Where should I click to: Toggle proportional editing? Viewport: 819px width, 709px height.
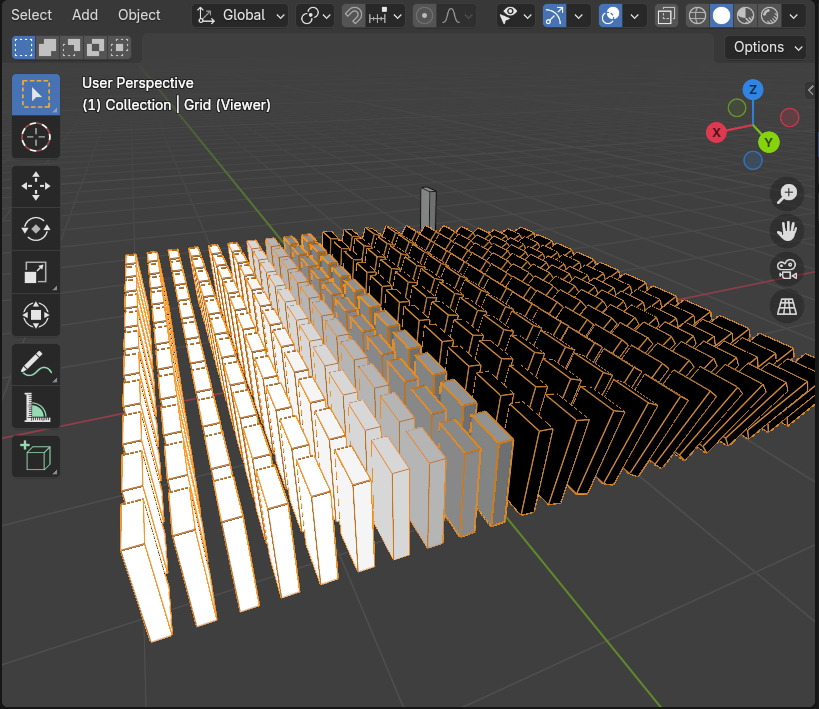click(424, 16)
